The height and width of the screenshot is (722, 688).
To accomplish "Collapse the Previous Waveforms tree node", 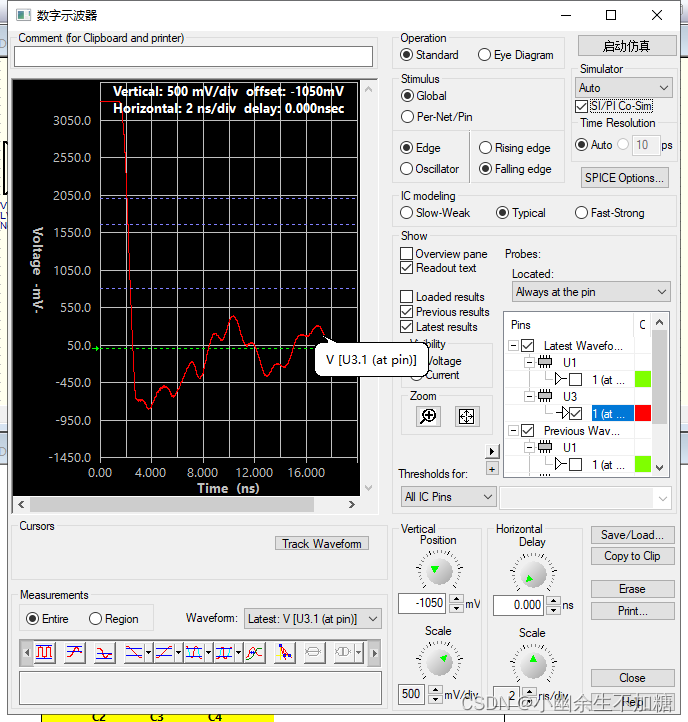I will [513, 431].
